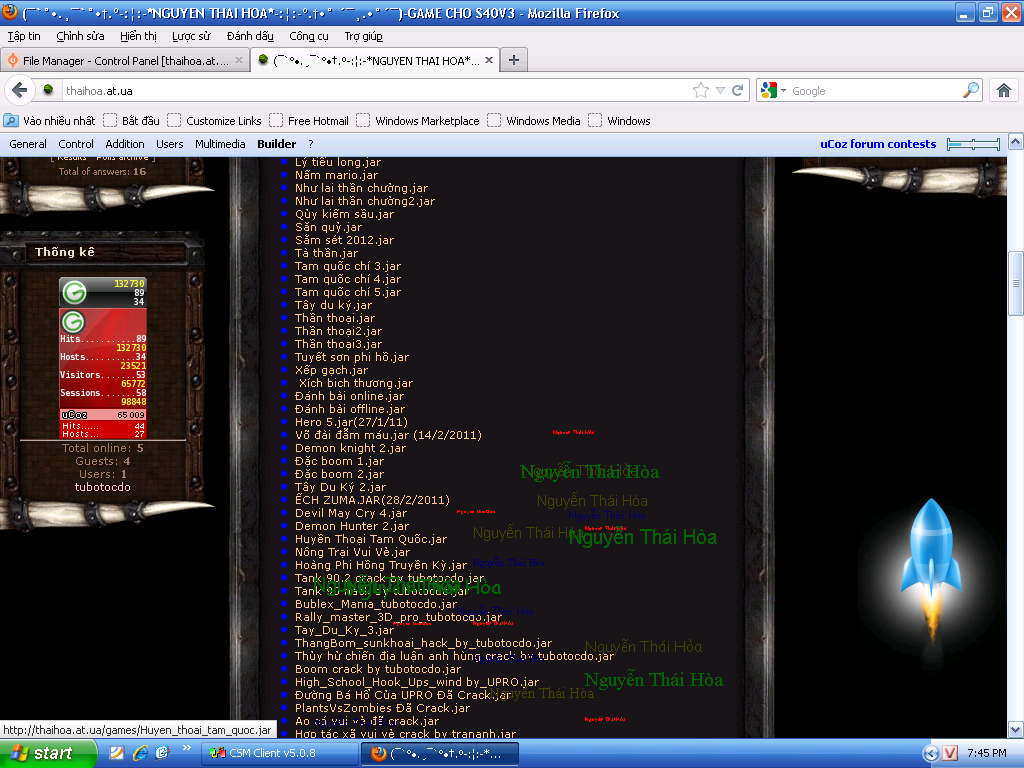Image resolution: width=1024 pixels, height=768 pixels.
Task: Launch Internet Explorer from the quick launch
Action: pos(140,753)
